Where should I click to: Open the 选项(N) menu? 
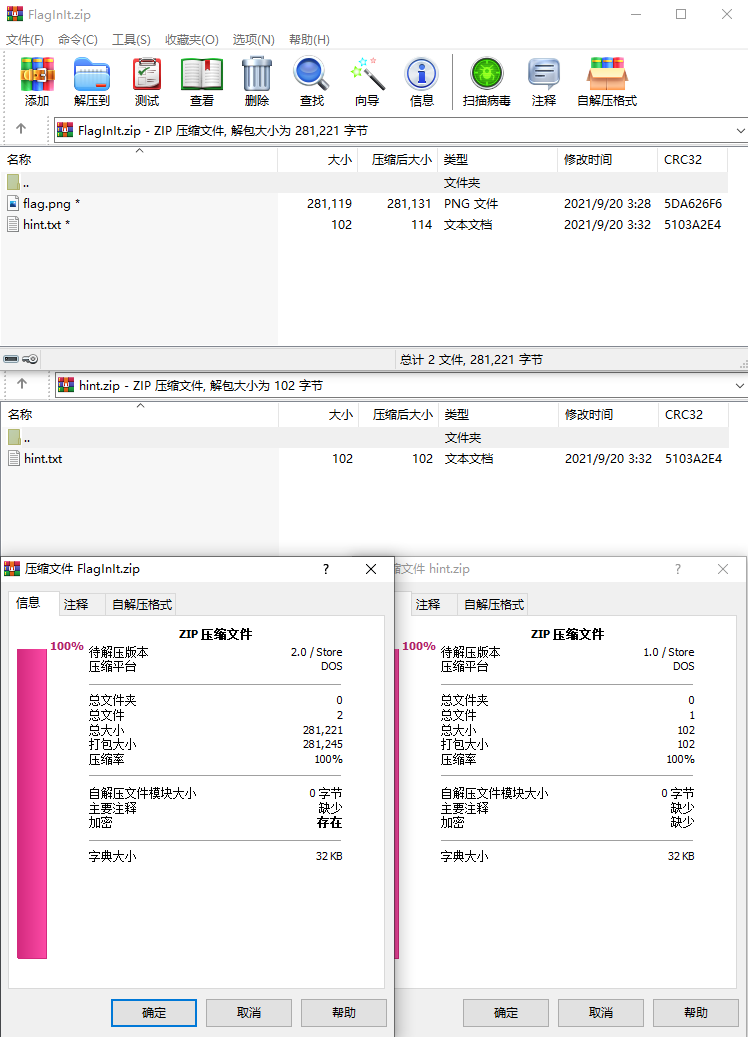(253, 39)
